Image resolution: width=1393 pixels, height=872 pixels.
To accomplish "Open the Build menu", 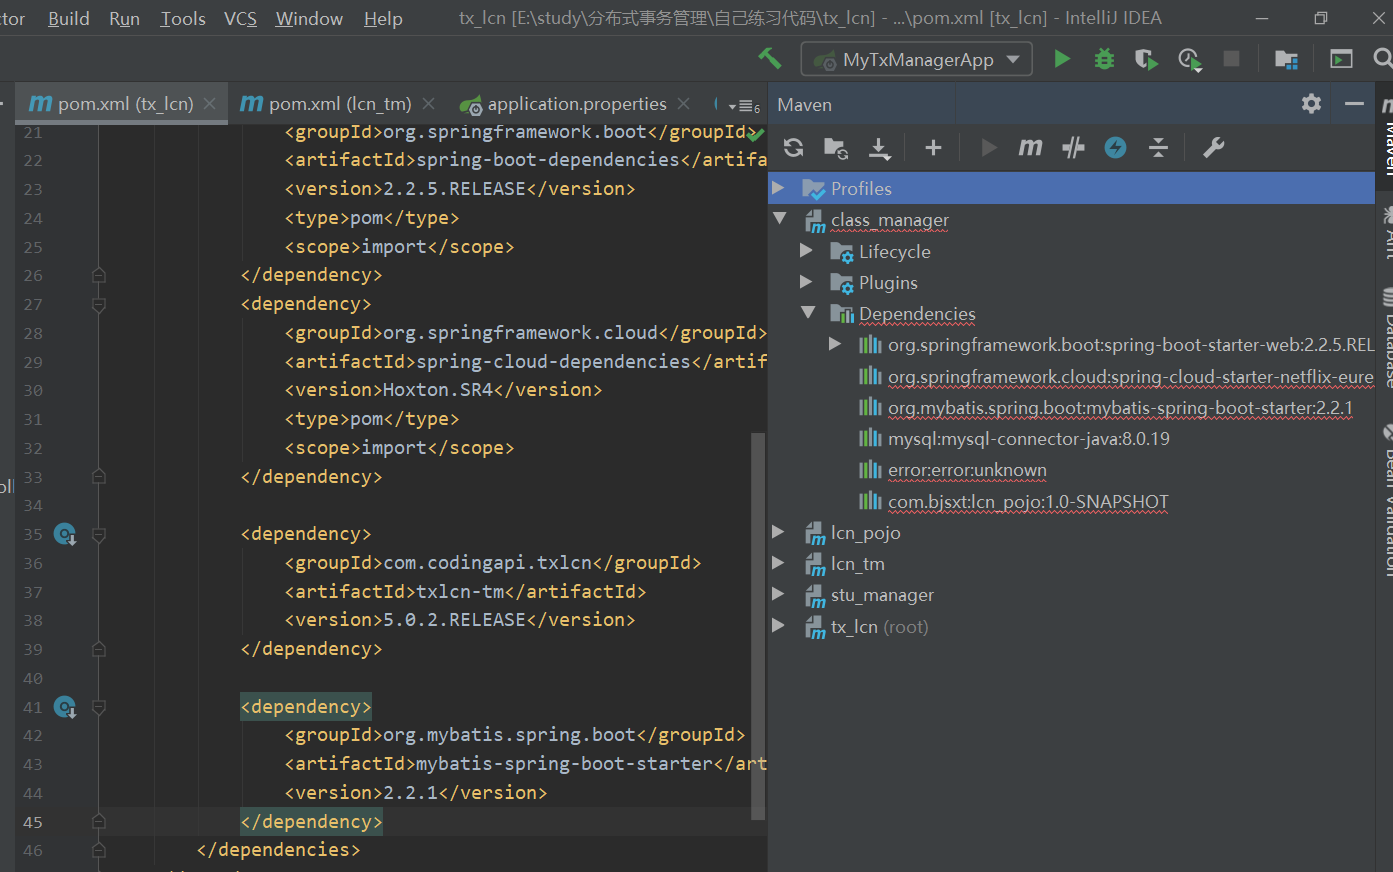I will pos(69,18).
